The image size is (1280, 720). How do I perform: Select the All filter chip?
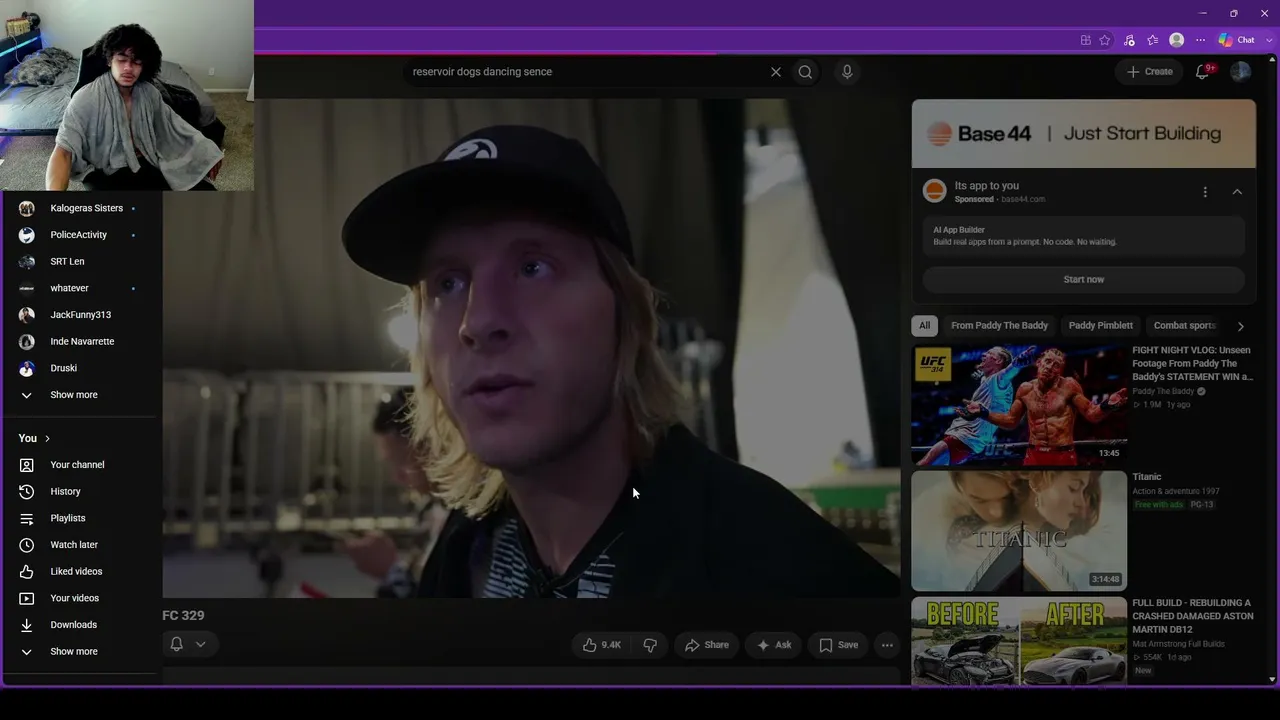click(x=925, y=325)
